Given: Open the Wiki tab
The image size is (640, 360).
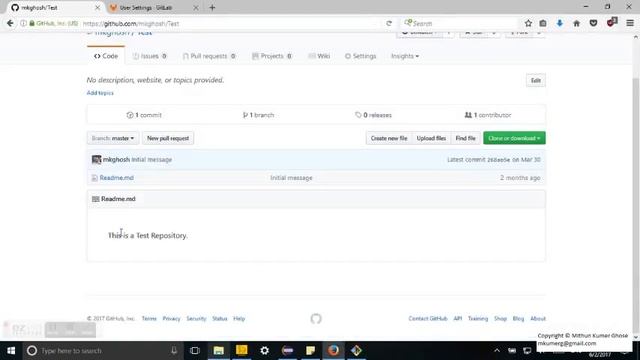Looking at the screenshot, I should (x=319, y=56).
